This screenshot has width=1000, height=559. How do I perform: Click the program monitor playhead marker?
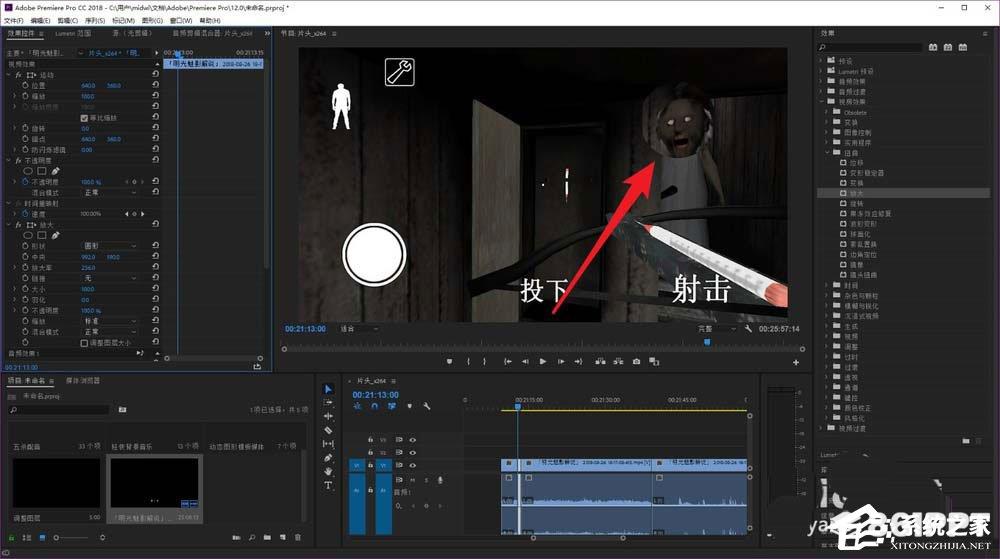click(x=707, y=342)
